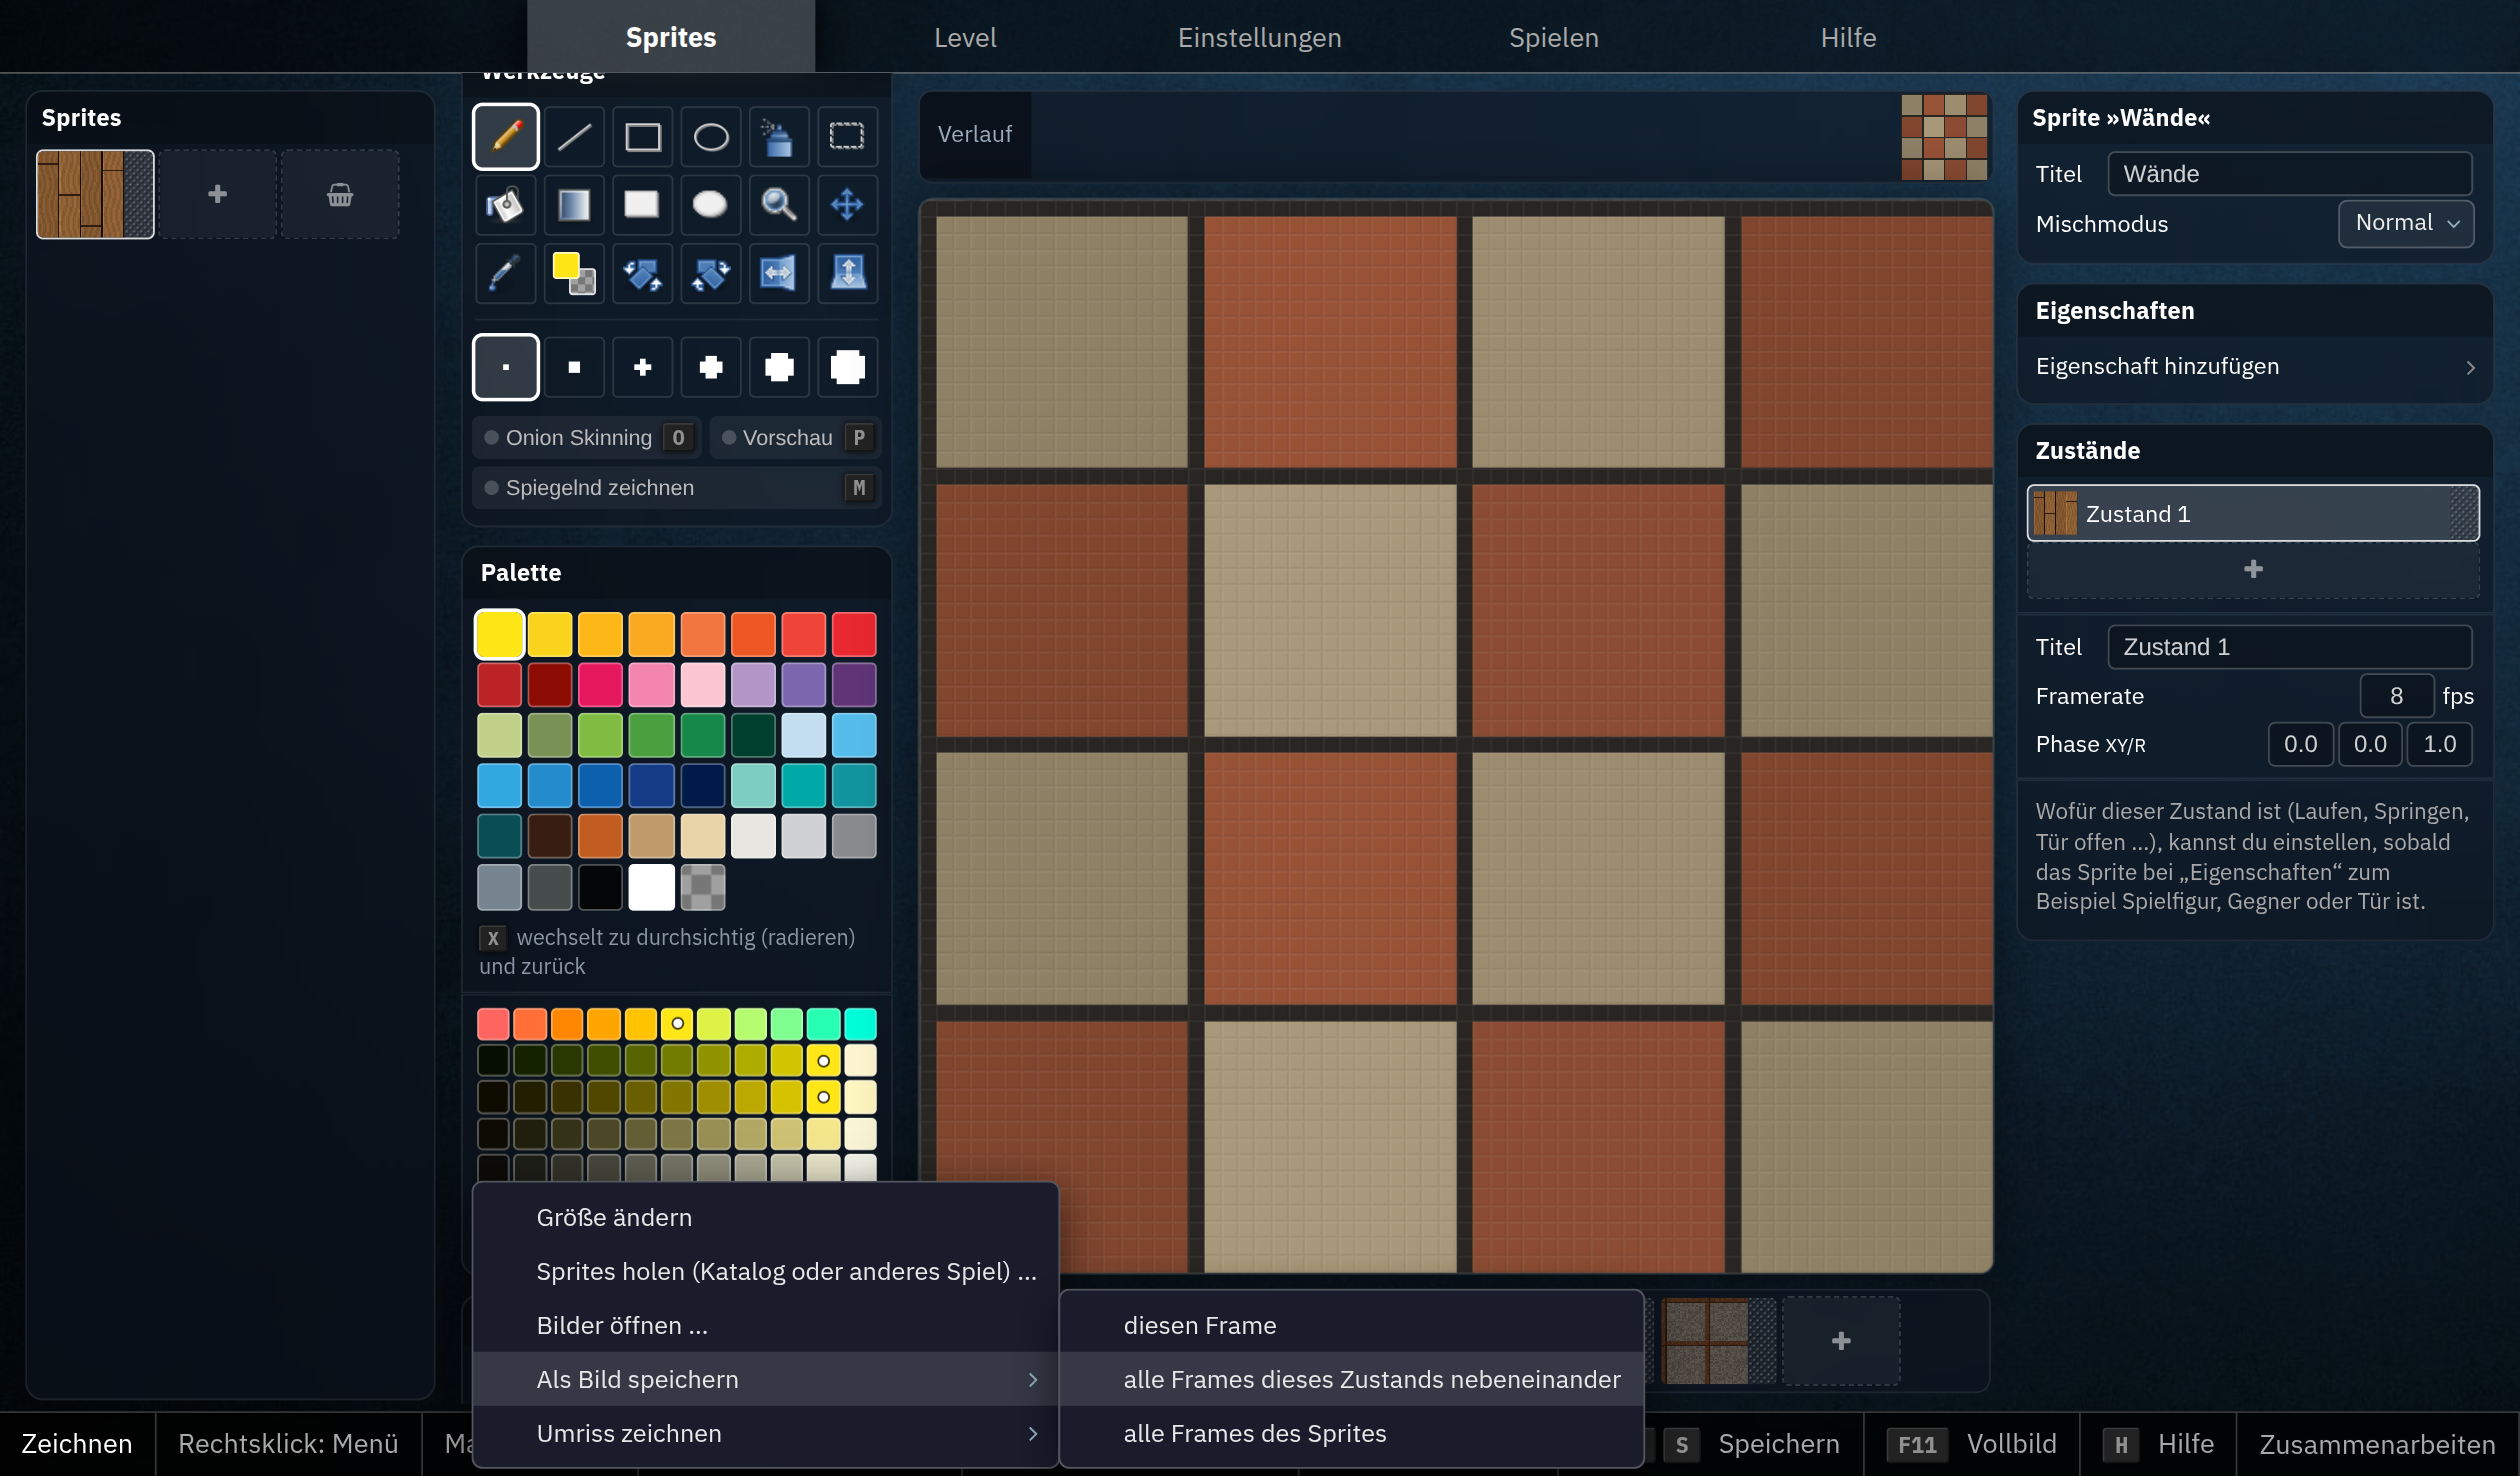Image resolution: width=2520 pixels, height=1476 pixels.
Task: Open the Einstellungen tab
Action: coord(1259,37)
